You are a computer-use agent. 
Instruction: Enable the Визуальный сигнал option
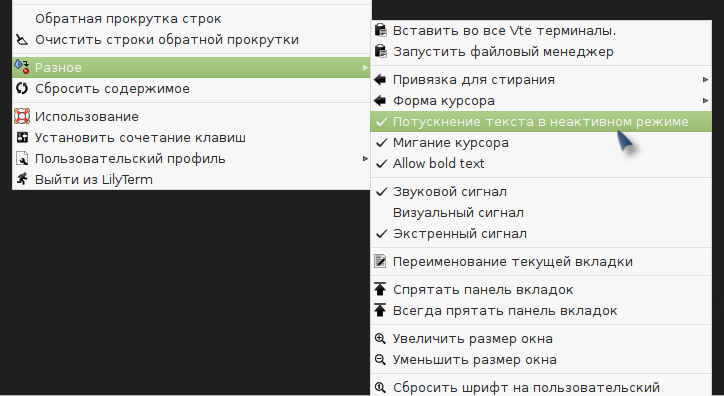pos(541,212)
